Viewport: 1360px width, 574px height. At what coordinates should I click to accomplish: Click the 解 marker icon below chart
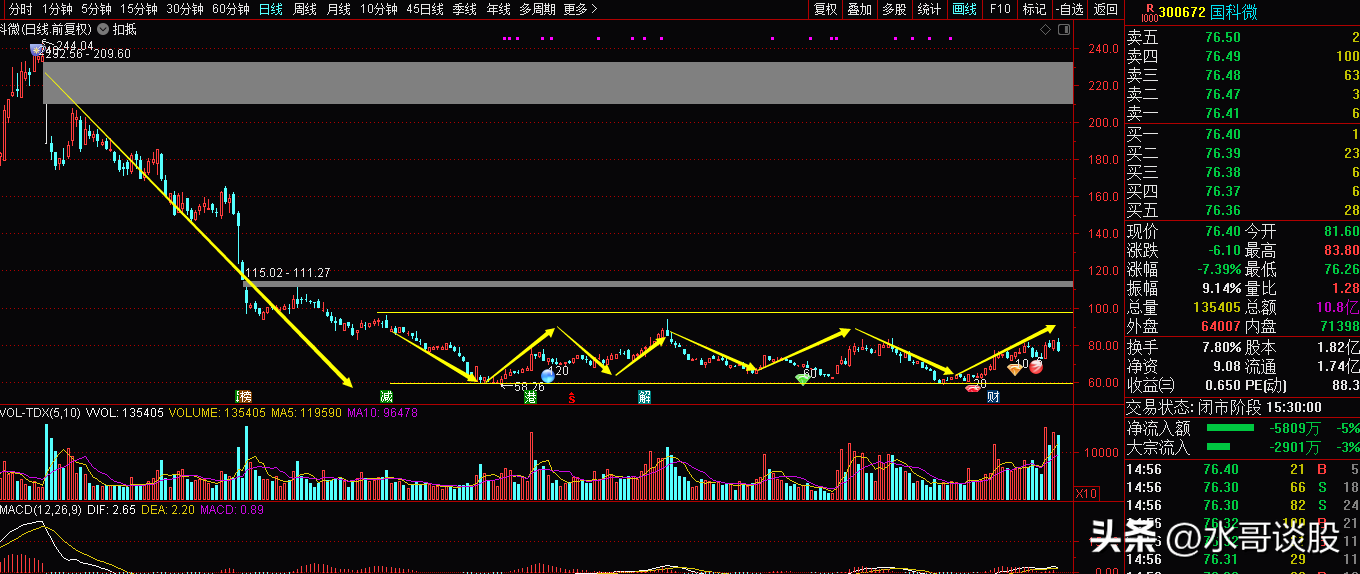point(645,397)
